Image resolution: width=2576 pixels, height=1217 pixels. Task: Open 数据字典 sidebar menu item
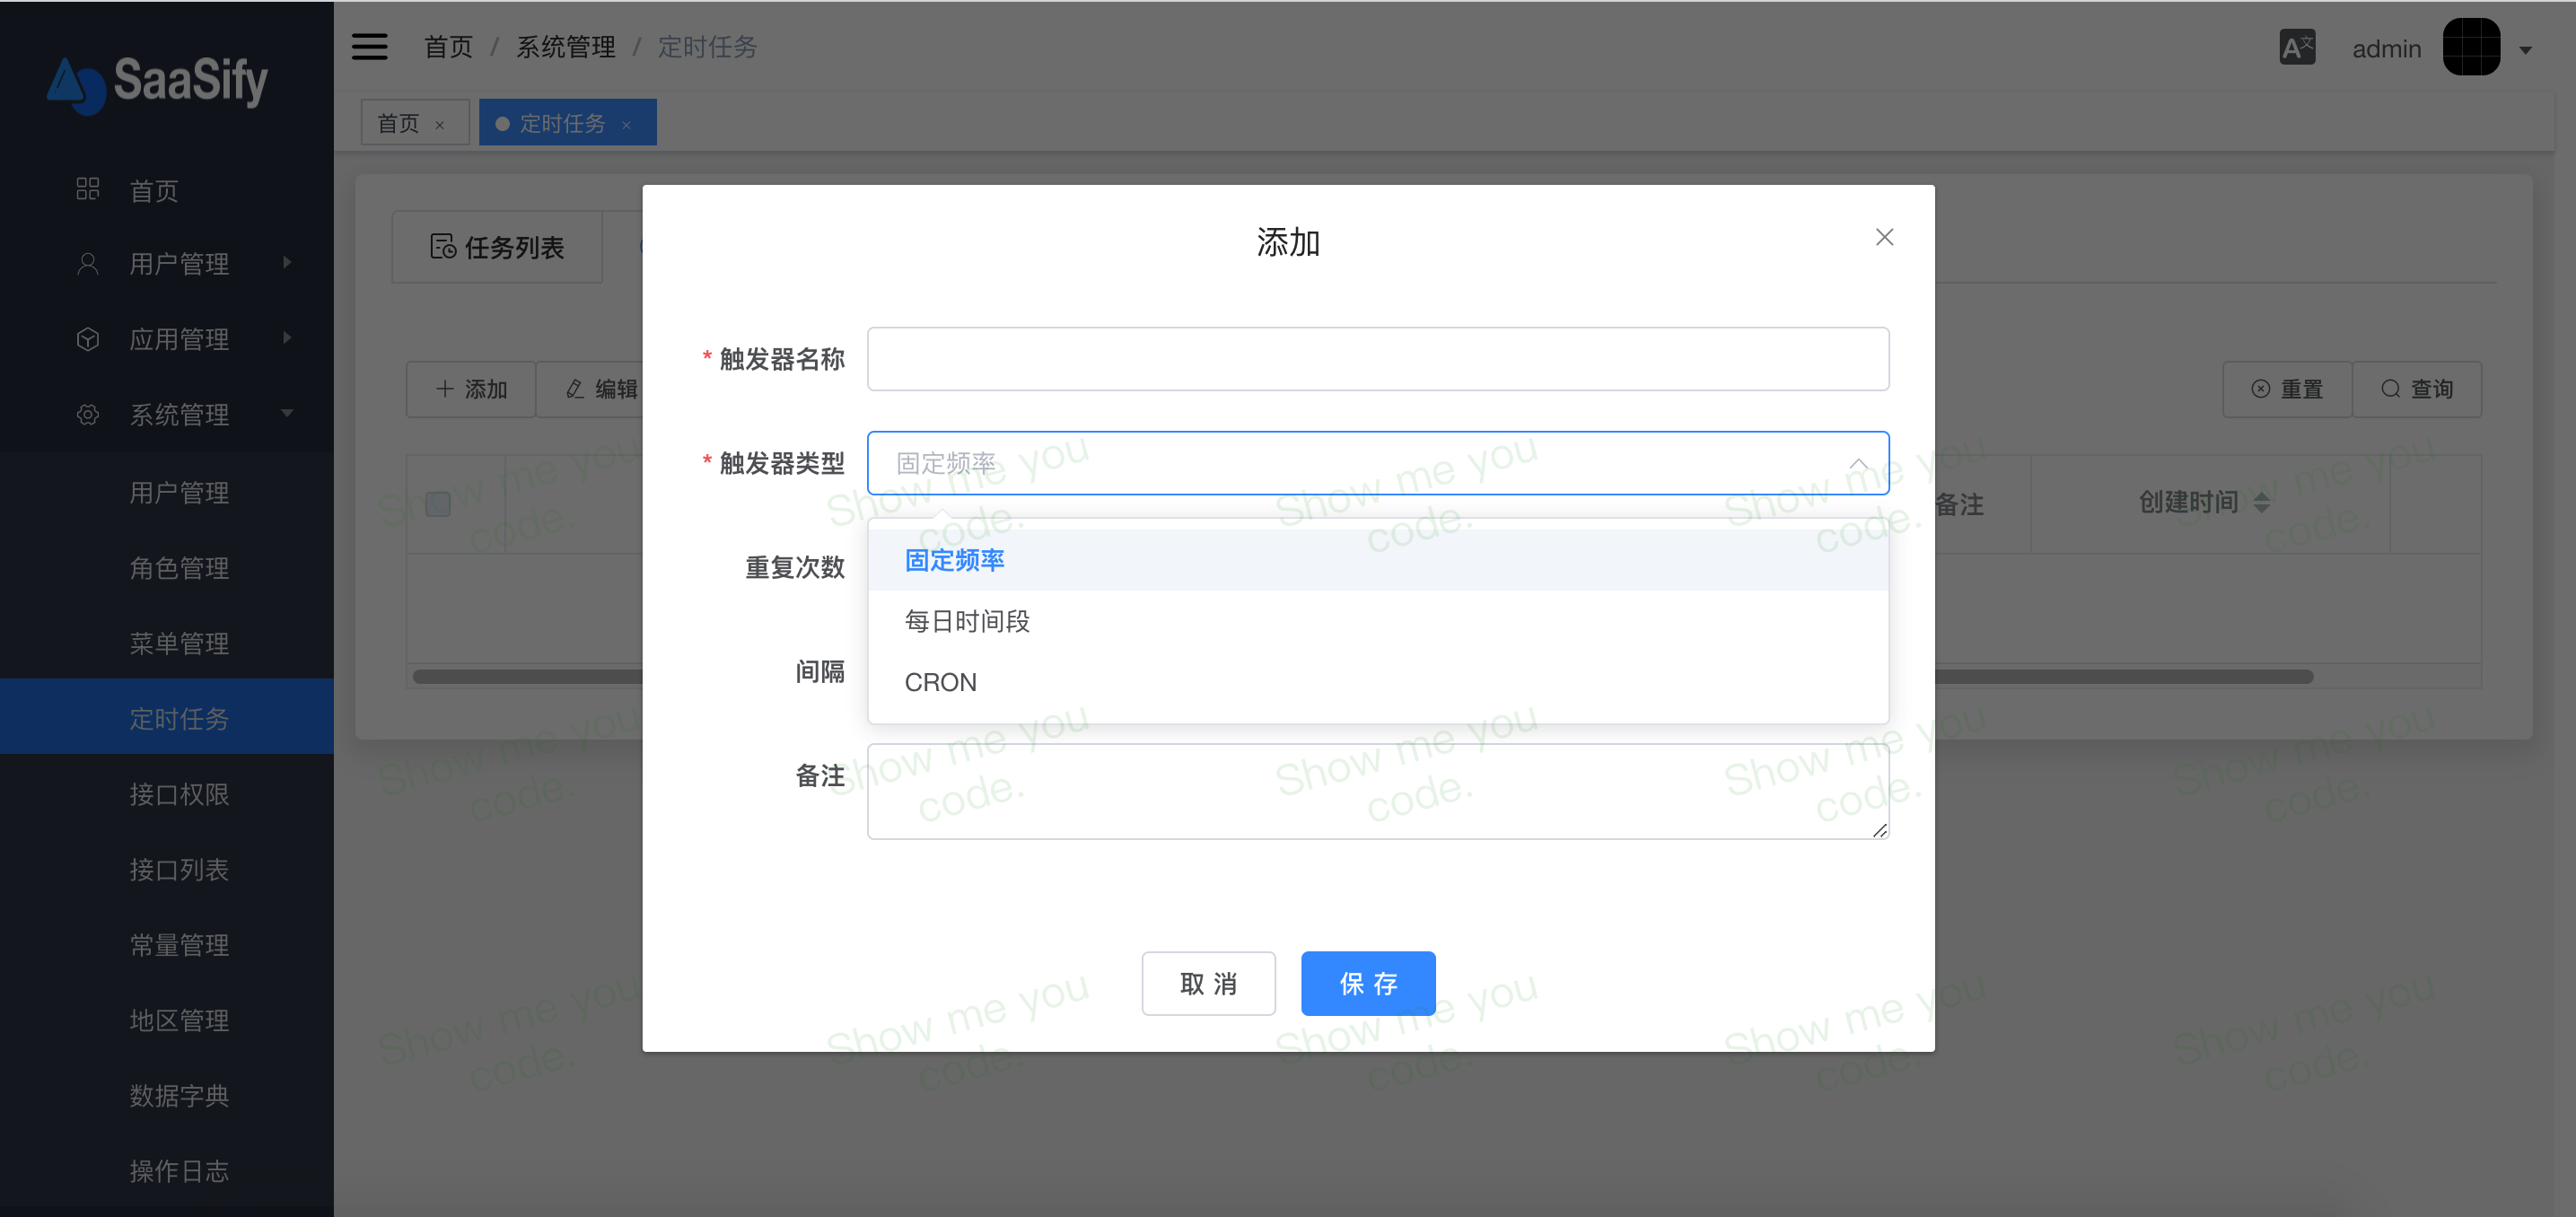pos(179,1095)
